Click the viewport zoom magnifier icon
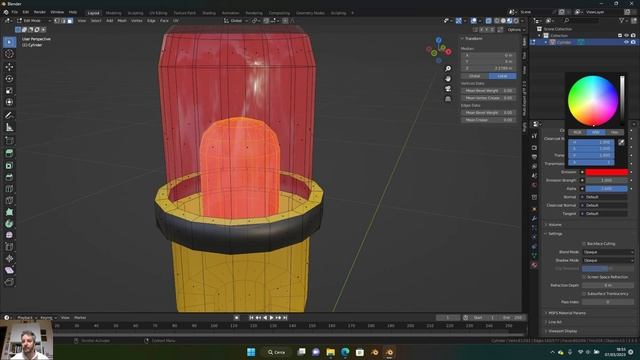The height and width of the screenshot is (360, 640). point(448,69)
